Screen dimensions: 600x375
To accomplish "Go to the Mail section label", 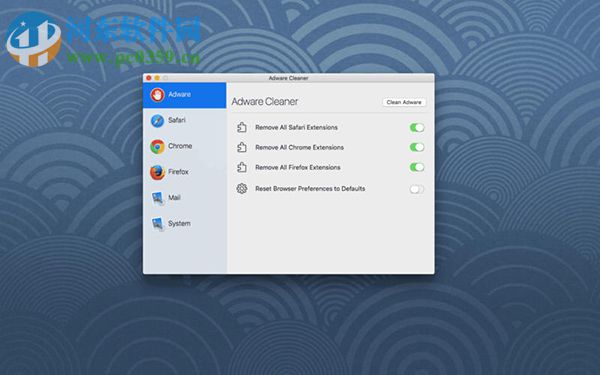I will pos(174,197).
